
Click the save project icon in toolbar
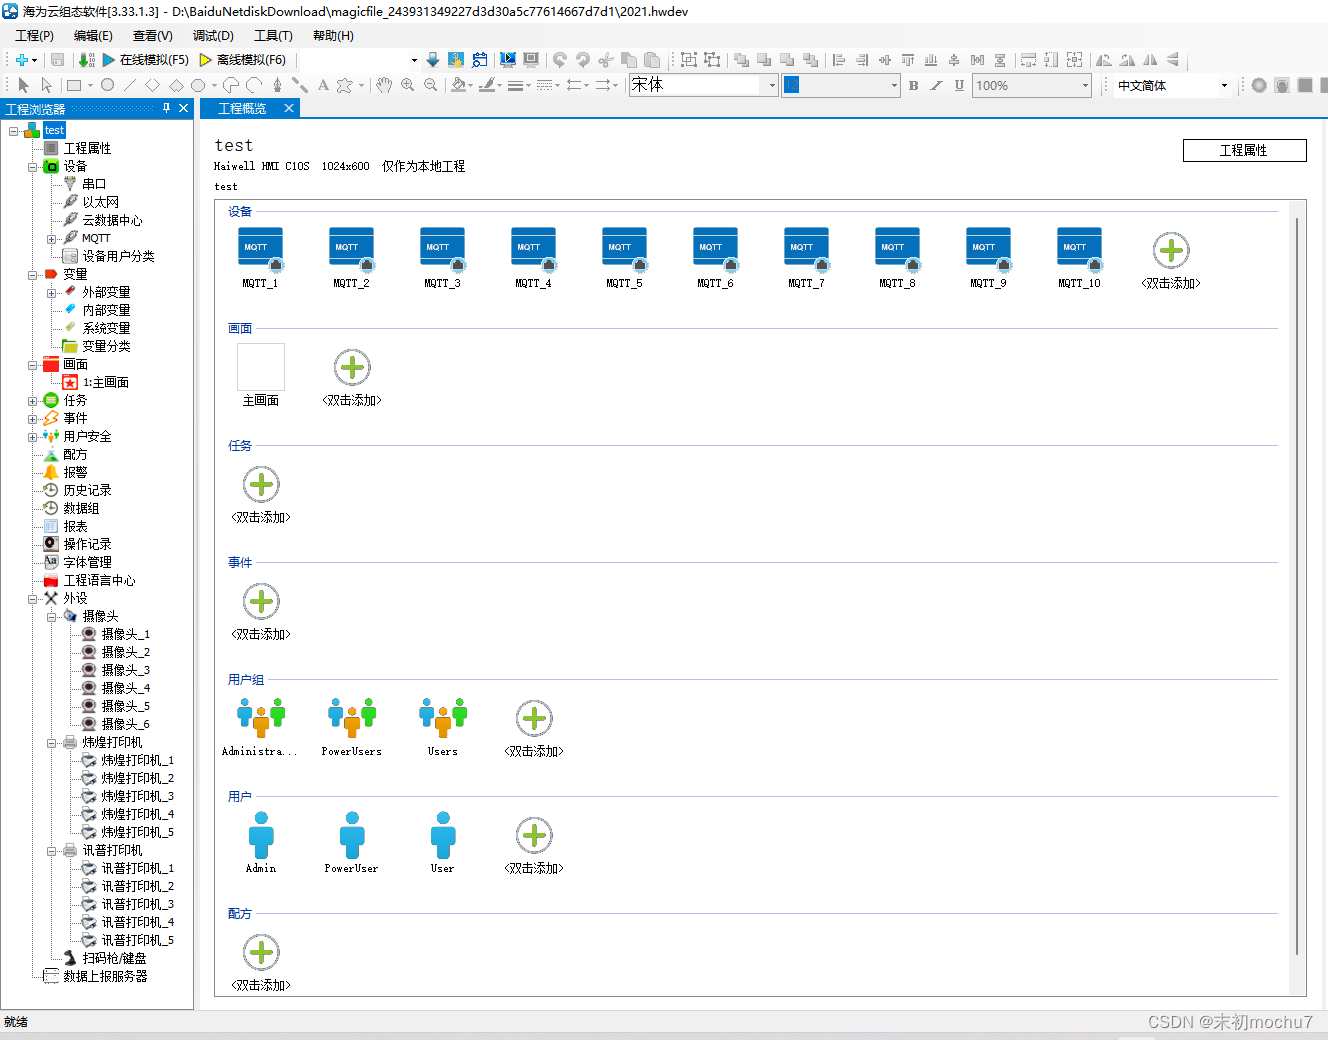pyautogui.click(x=57, y=60)
